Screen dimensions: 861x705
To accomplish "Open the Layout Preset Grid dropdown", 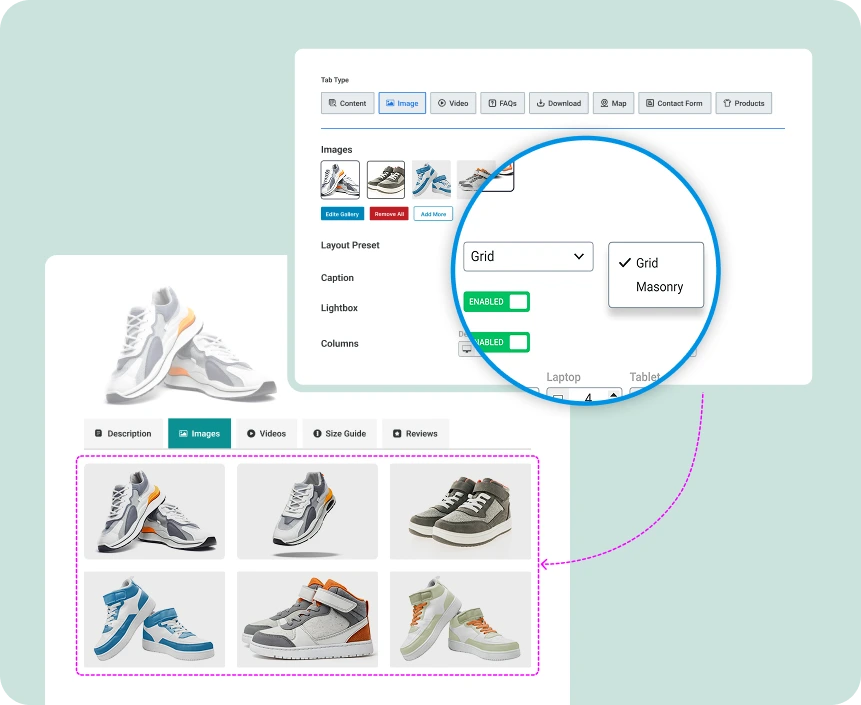I will point(528,256).
